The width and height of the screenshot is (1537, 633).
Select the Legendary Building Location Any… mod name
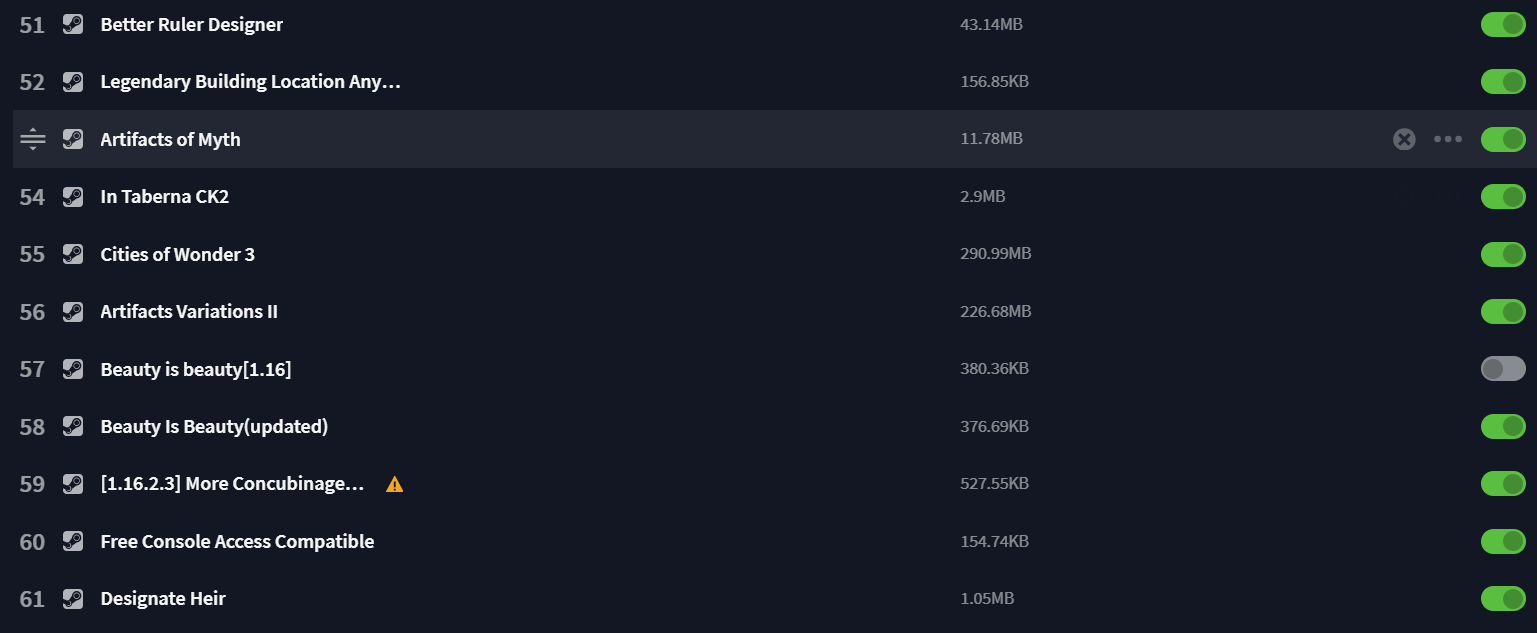pos(251,82)
